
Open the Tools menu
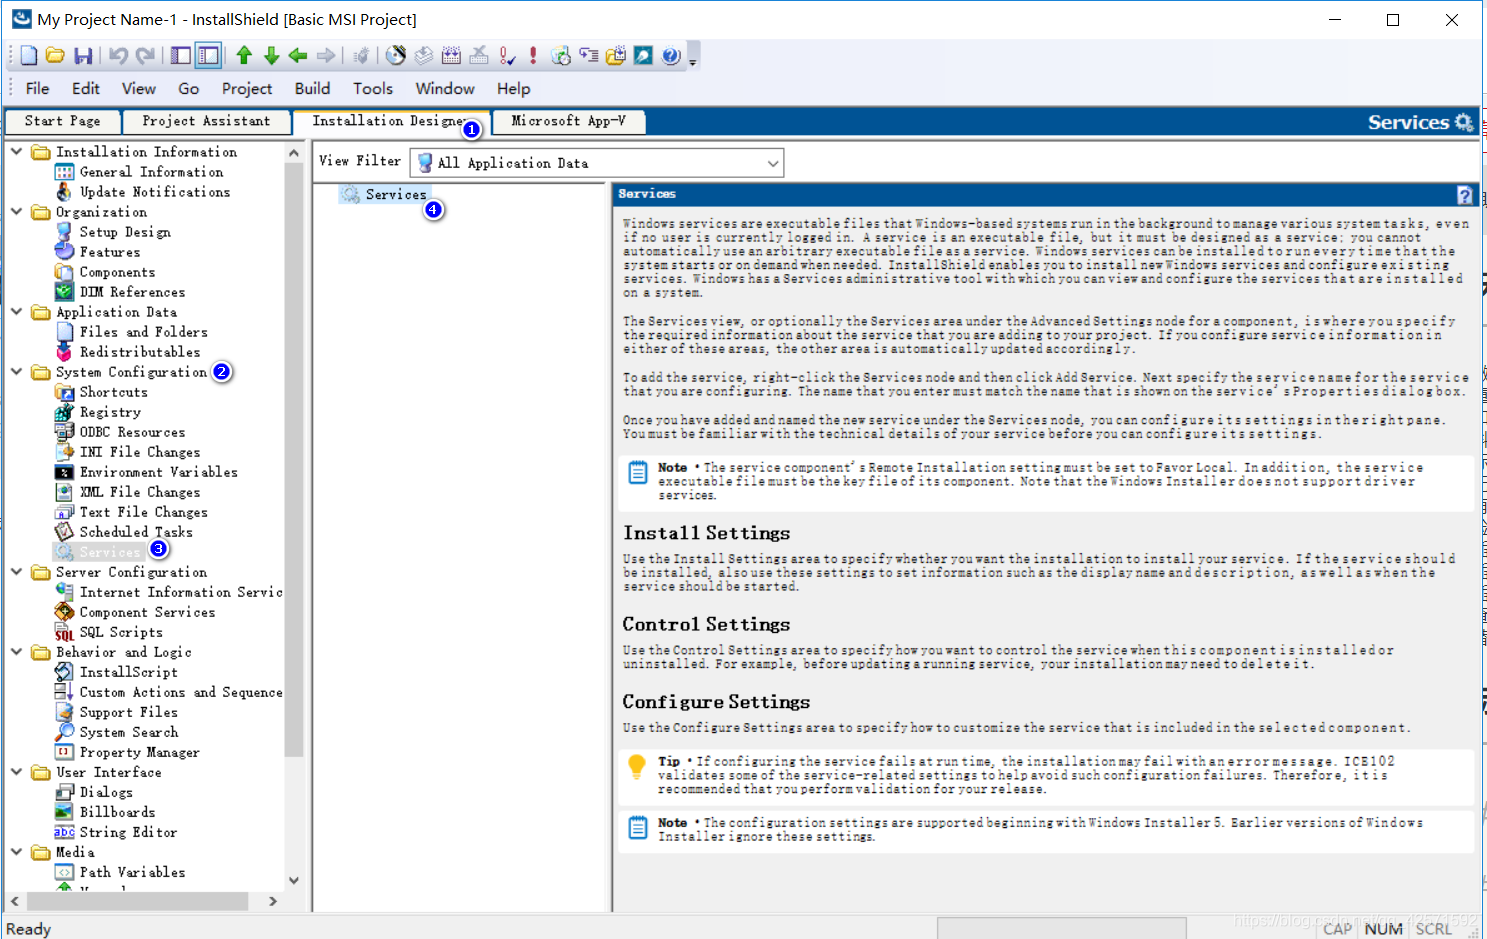click(x=373, y=88)
